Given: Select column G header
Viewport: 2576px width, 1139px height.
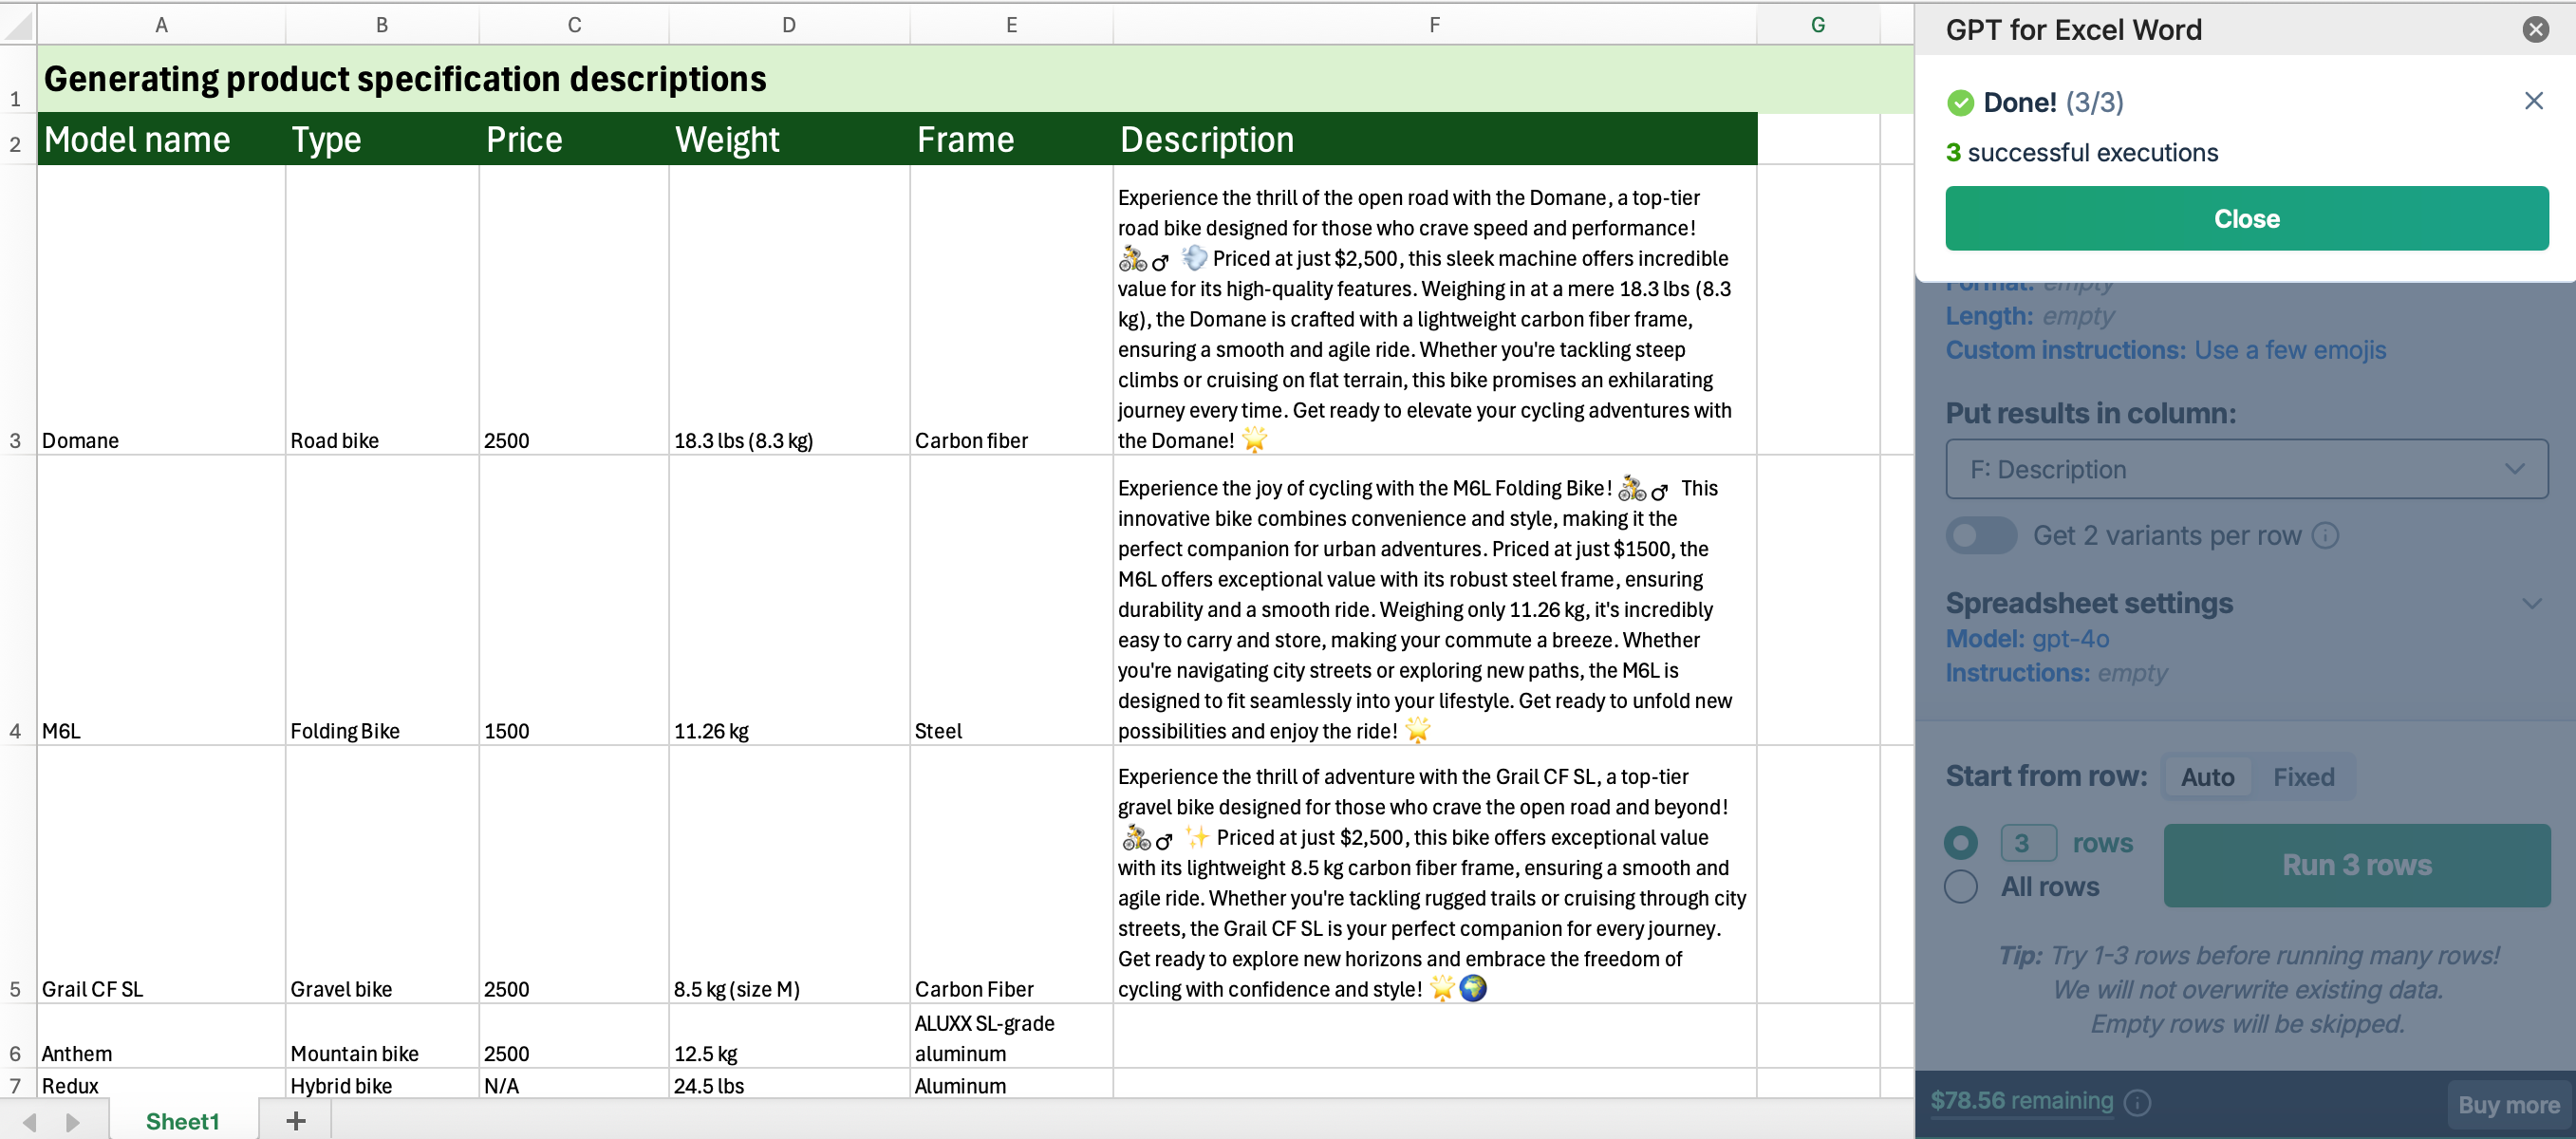Looking at the screenshot, I should (x=1817, y=25).
